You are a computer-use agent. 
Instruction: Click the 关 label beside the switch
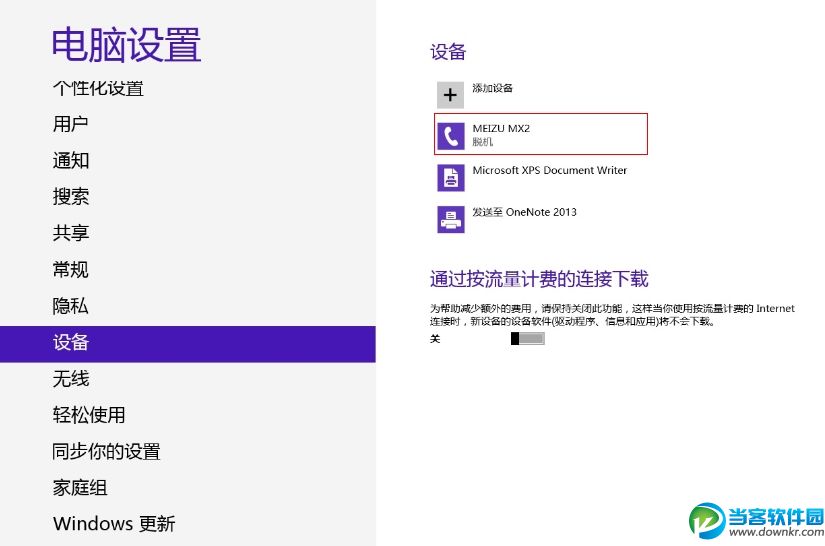tap(435, 339)
